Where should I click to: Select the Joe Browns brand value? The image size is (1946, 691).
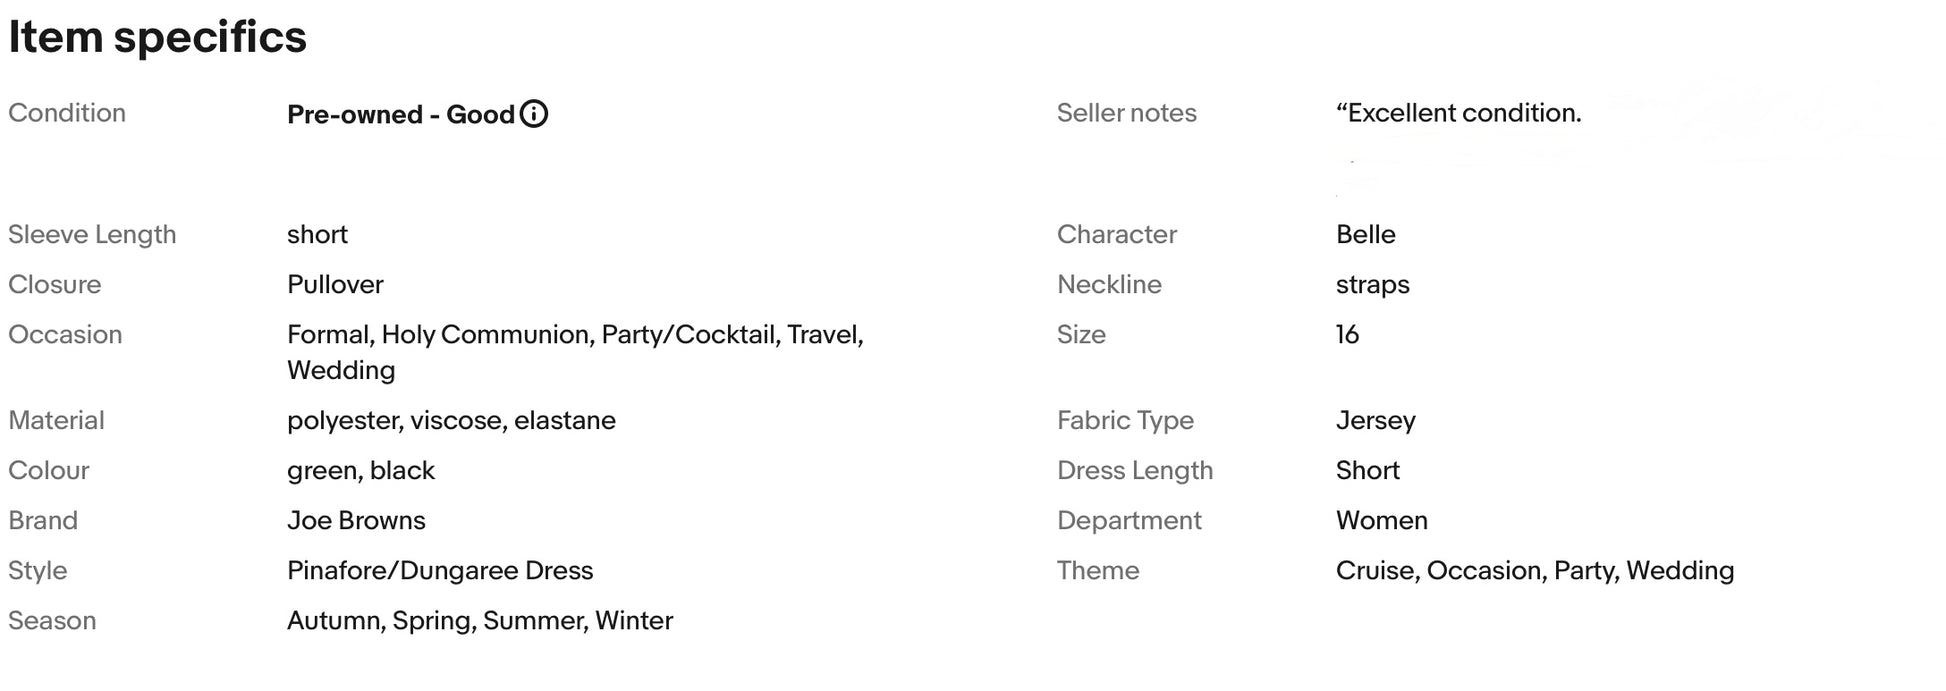pyautogui.click(x=356, y=520)
